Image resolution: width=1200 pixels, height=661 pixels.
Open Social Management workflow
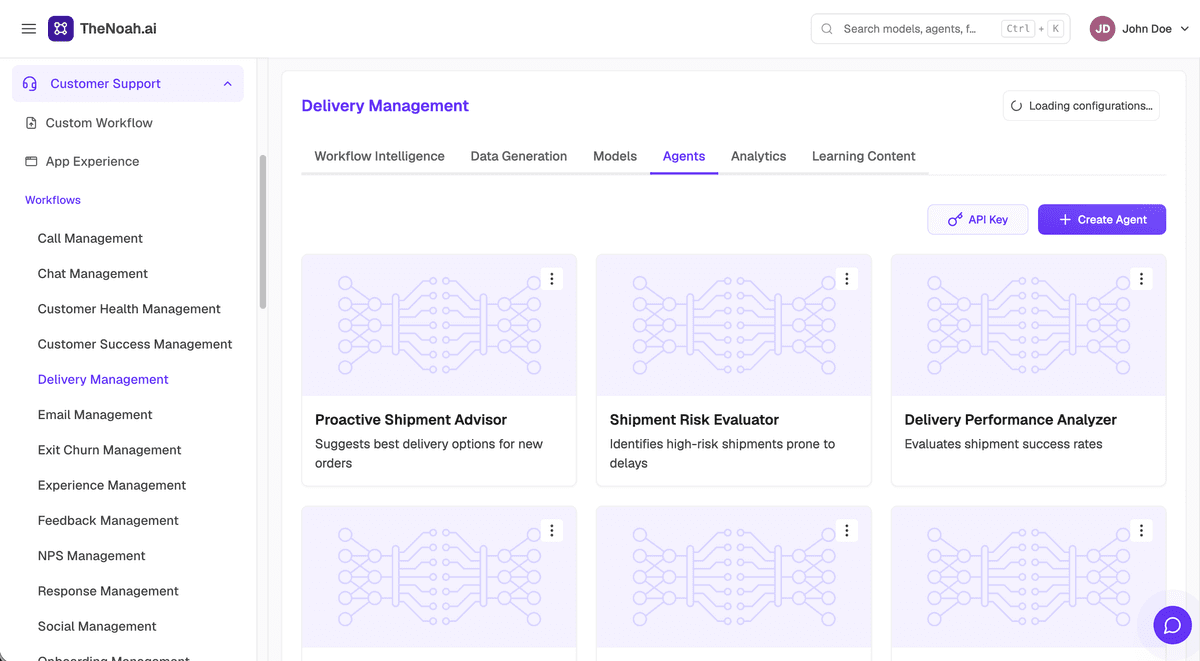click(x=97, y=627)
